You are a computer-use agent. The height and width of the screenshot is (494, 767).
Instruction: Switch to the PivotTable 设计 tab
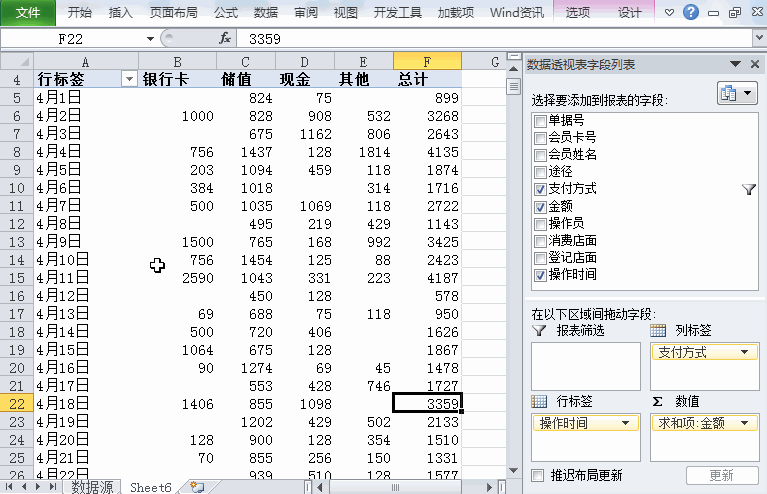coord(629,13)
